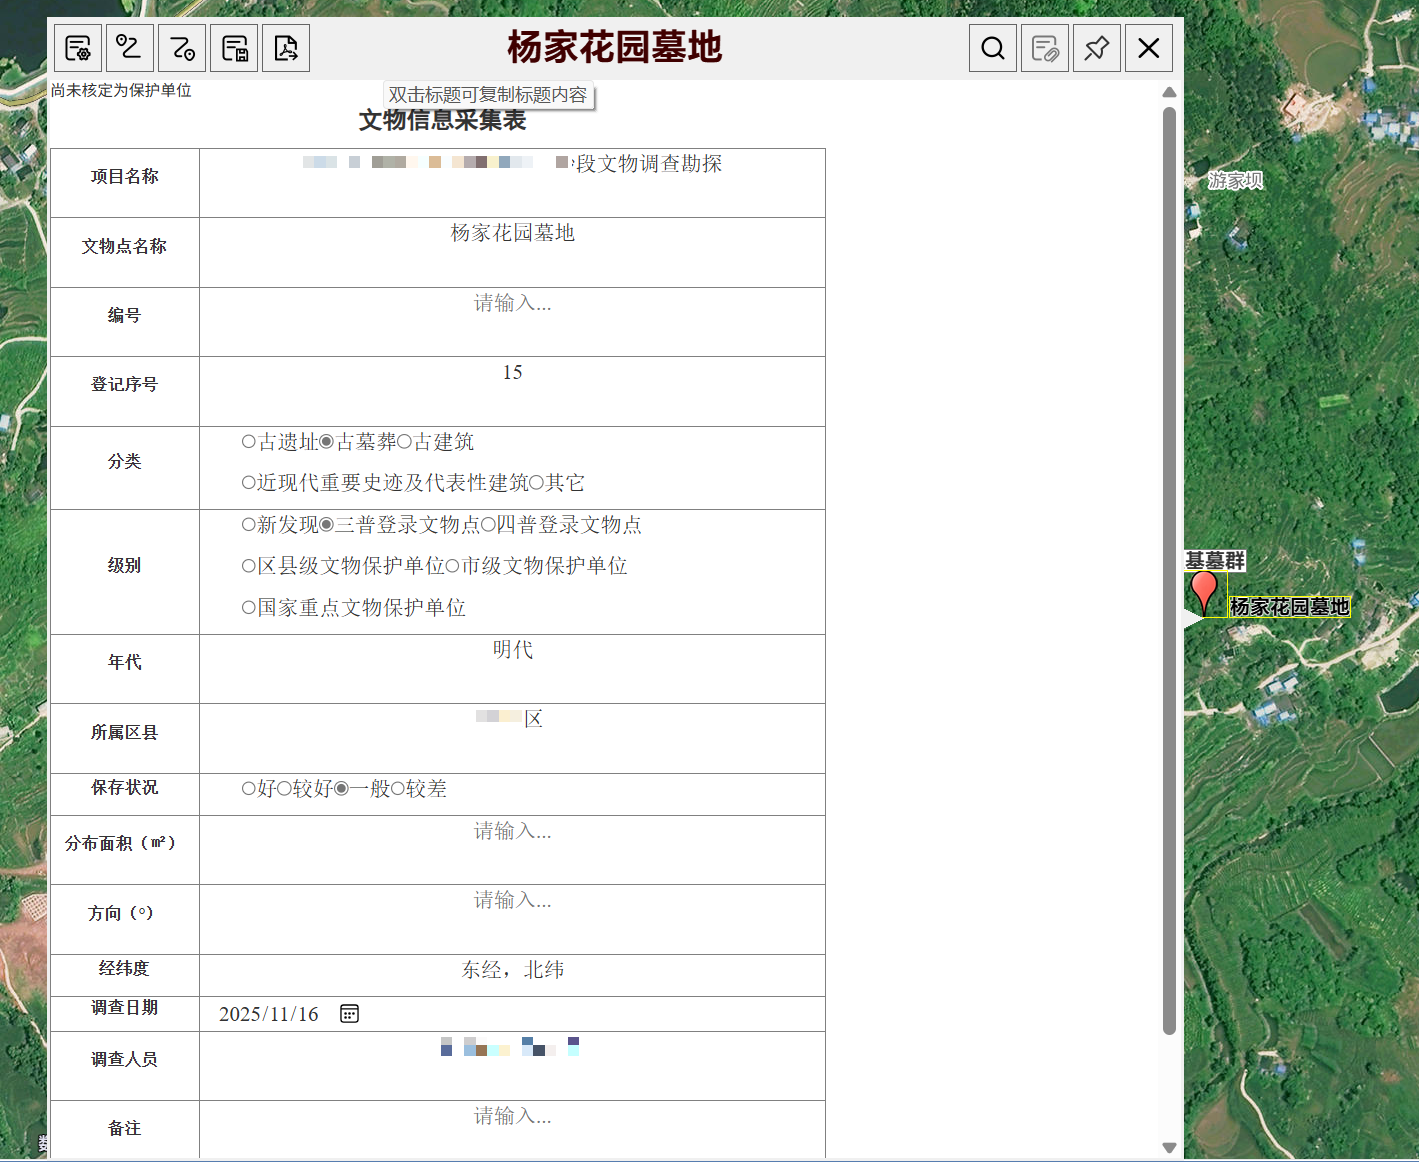Screen dimensions: 1419x1163
Task: Close the 杨家花园墓地 panel
Action: tap(1149, 48)
